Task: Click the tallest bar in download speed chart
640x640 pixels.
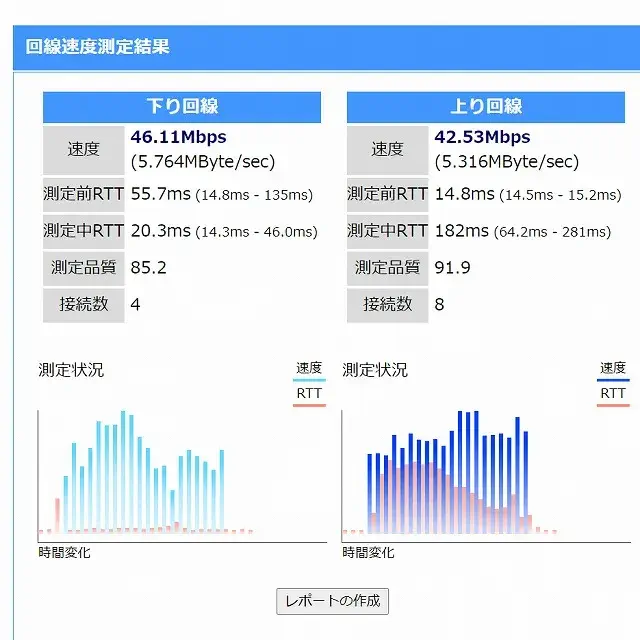Action: pos(123,471)
